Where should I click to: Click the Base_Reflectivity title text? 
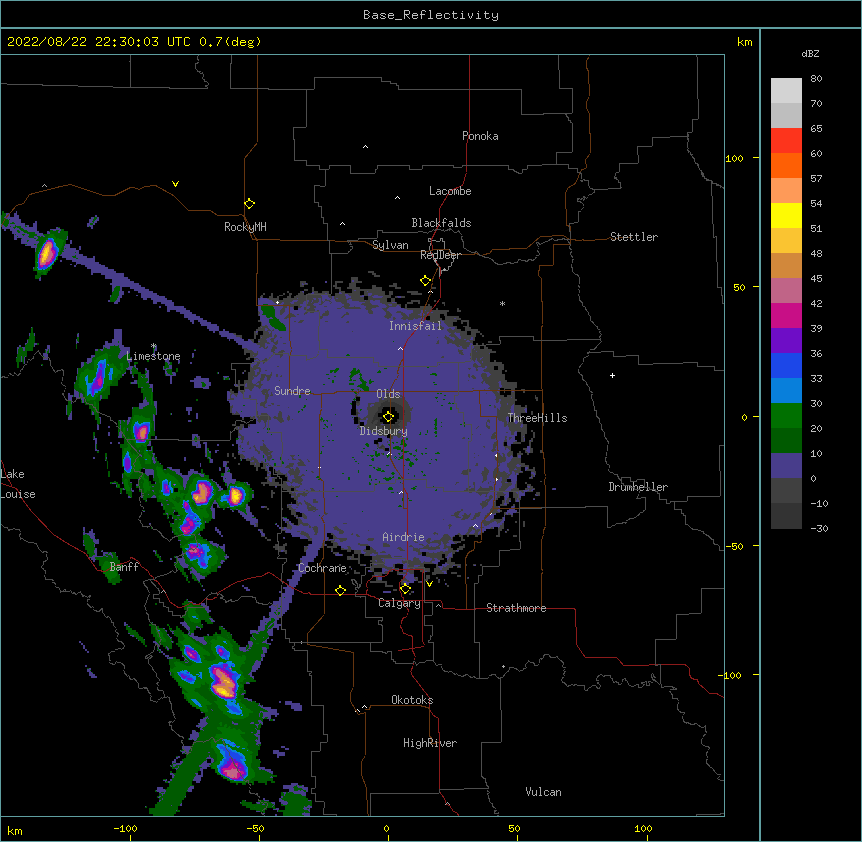(431, 15)
